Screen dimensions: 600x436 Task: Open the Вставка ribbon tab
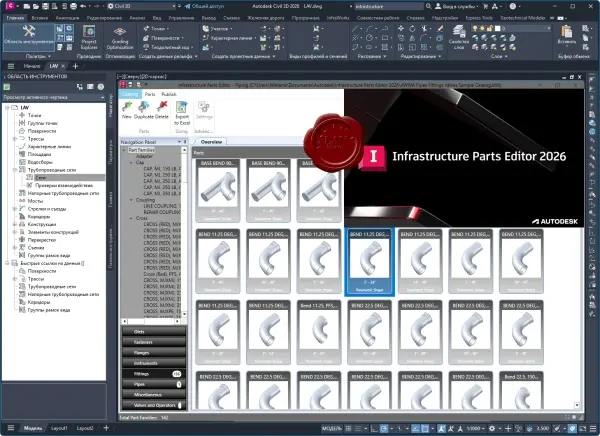[x=40, y=18]
